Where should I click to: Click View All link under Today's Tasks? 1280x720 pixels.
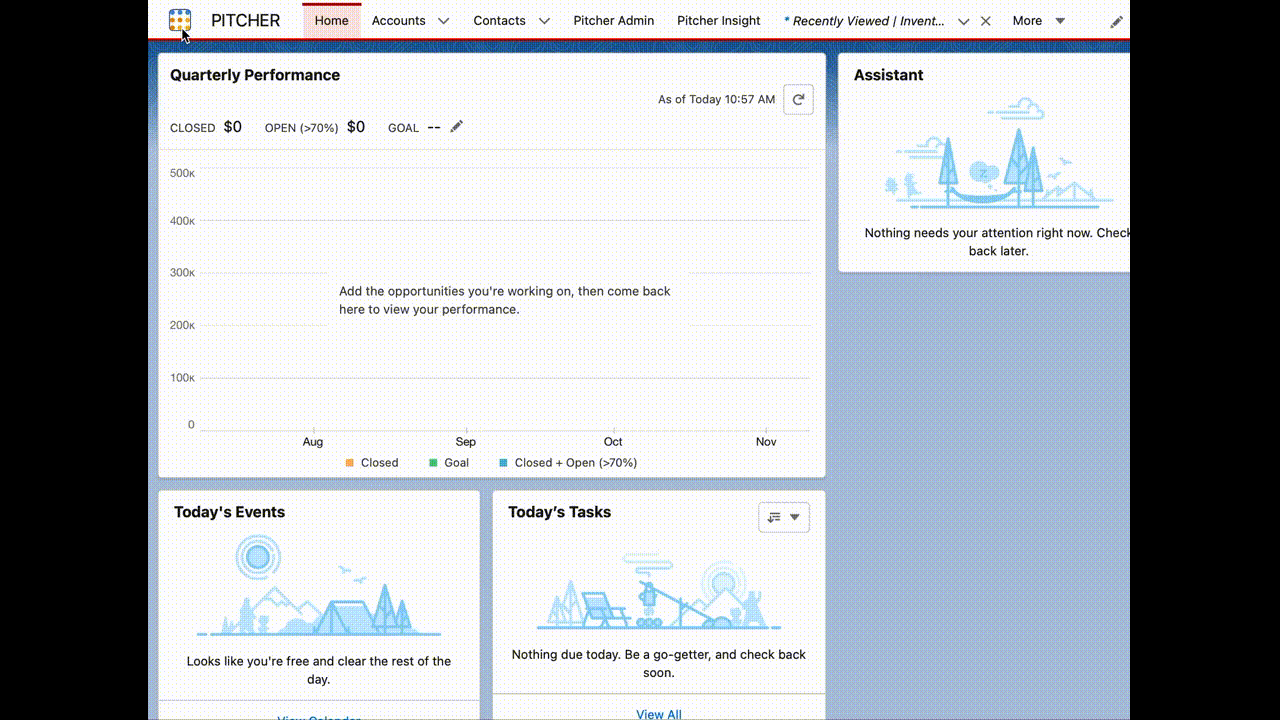(x=658, y=713)
